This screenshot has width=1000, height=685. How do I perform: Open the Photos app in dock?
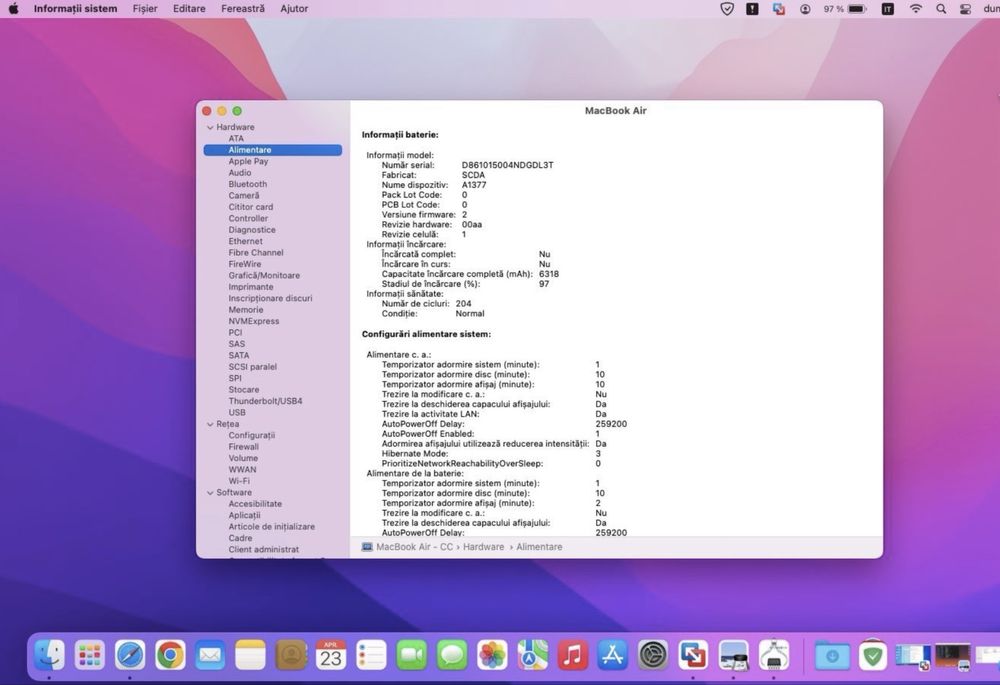492,655
